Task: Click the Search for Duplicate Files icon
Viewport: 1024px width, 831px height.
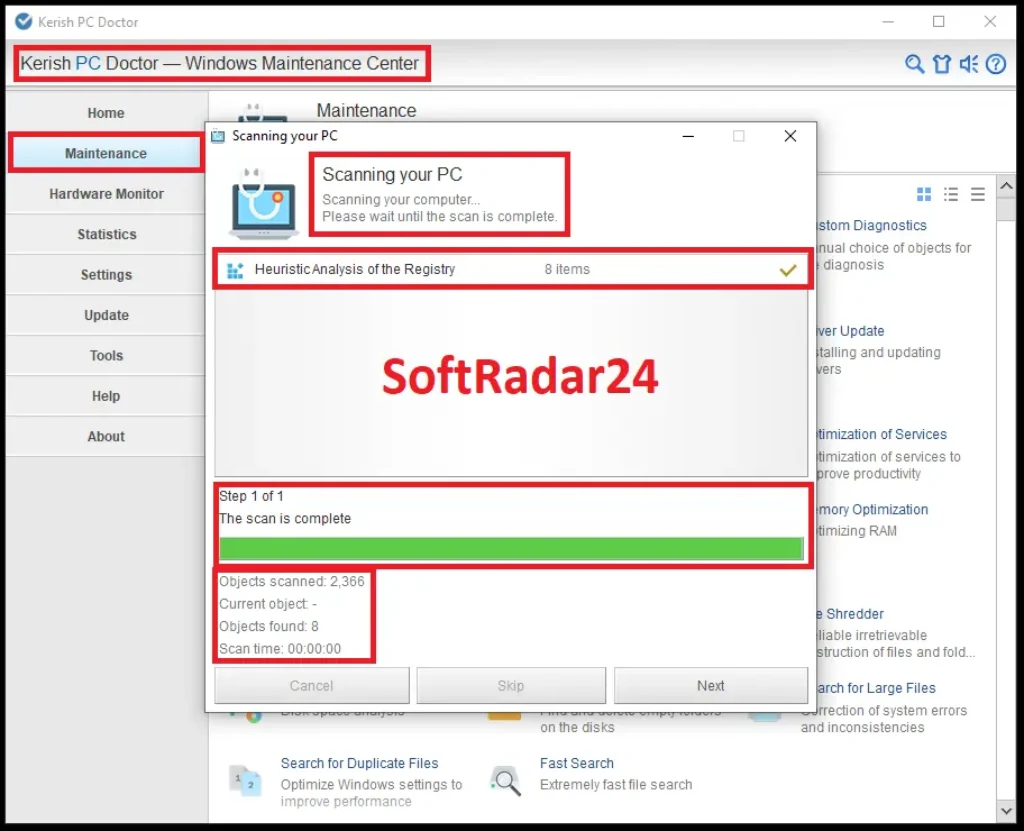Action: (246, 779)
